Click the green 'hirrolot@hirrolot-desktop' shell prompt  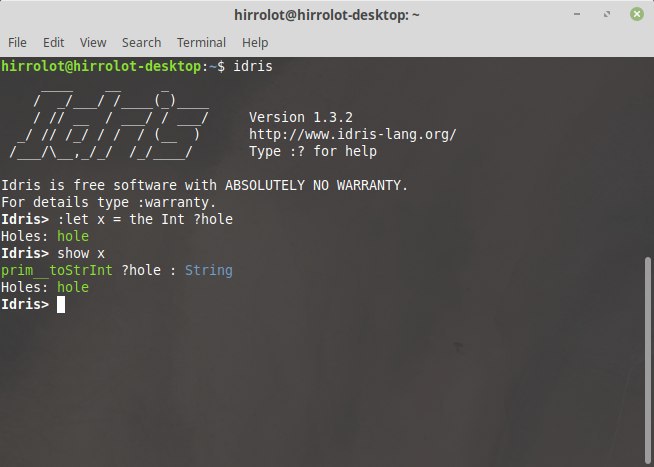[101, 66]
